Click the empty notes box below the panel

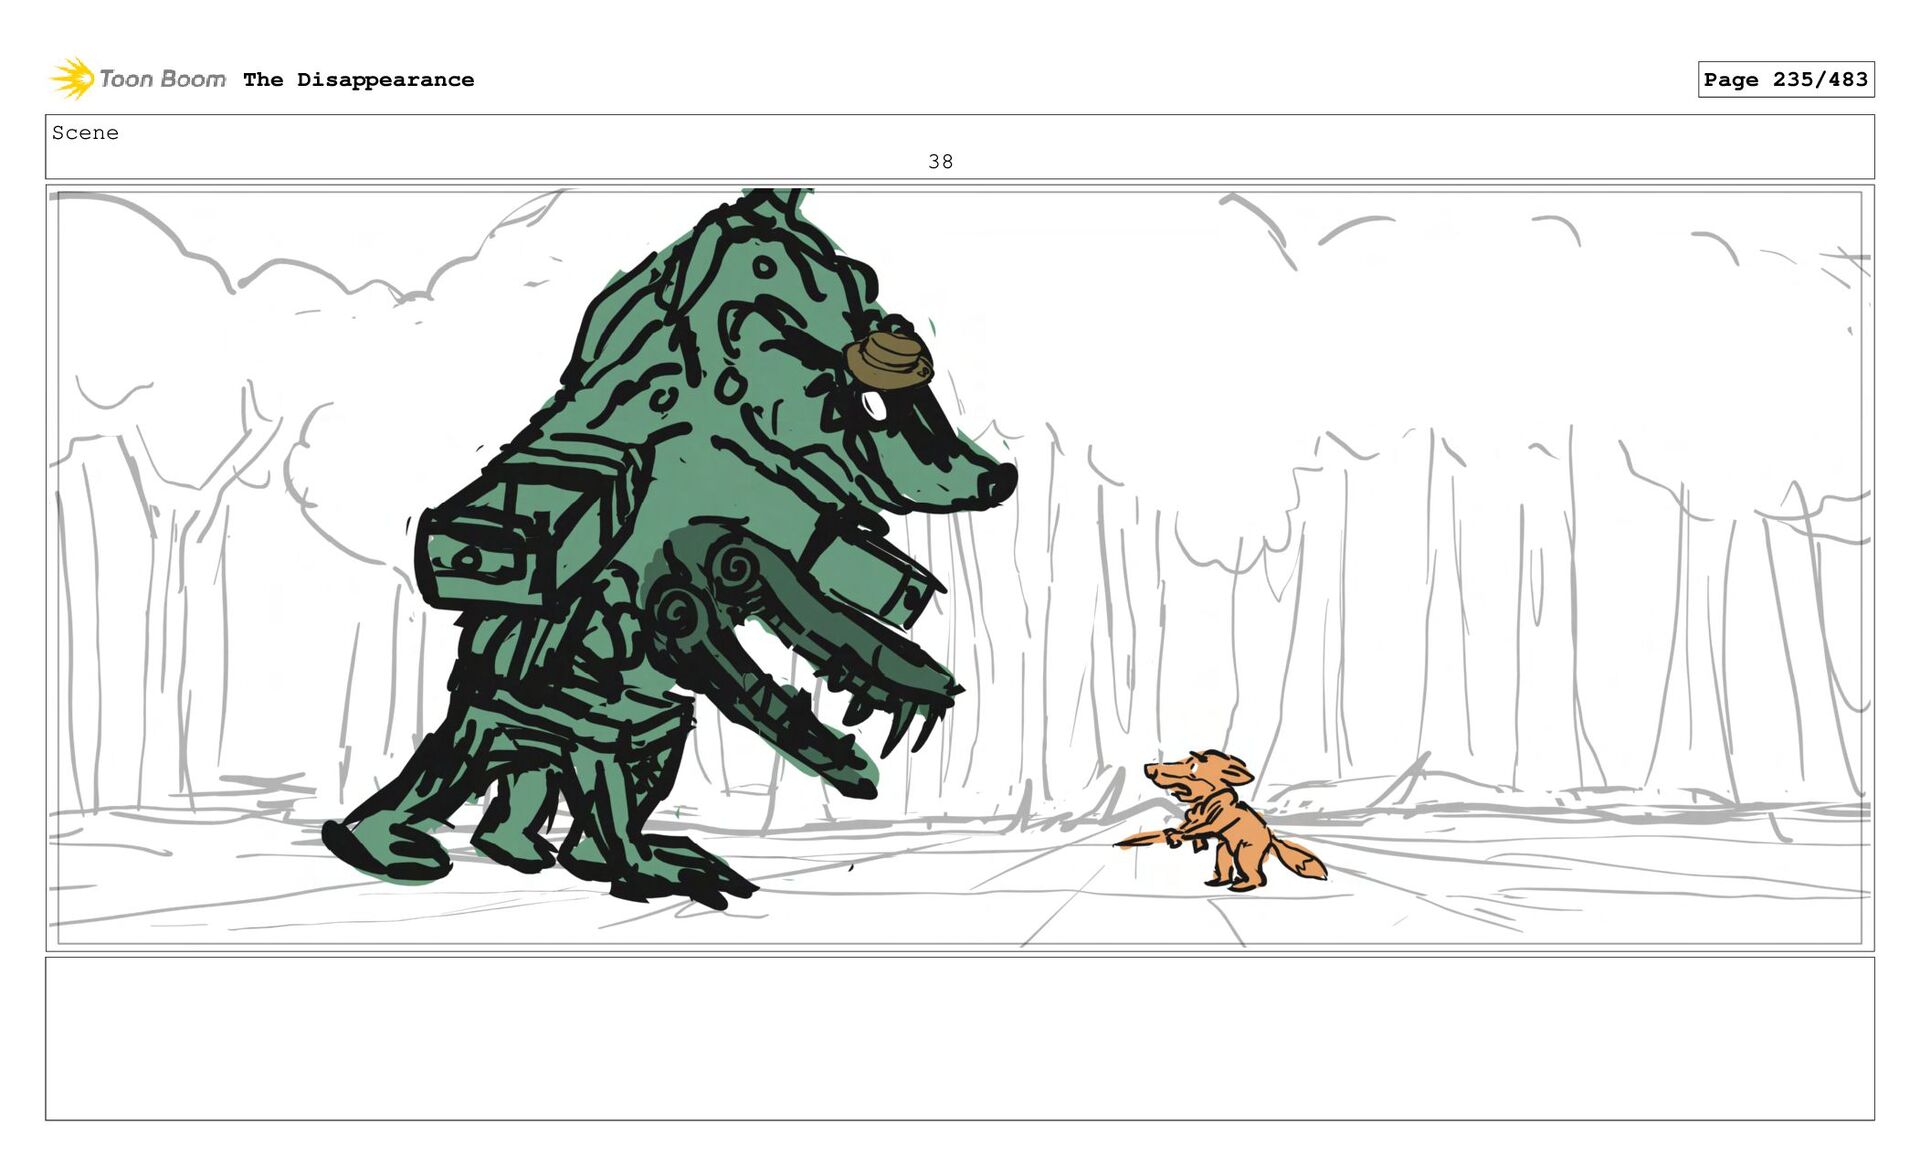click(960, 1038)
